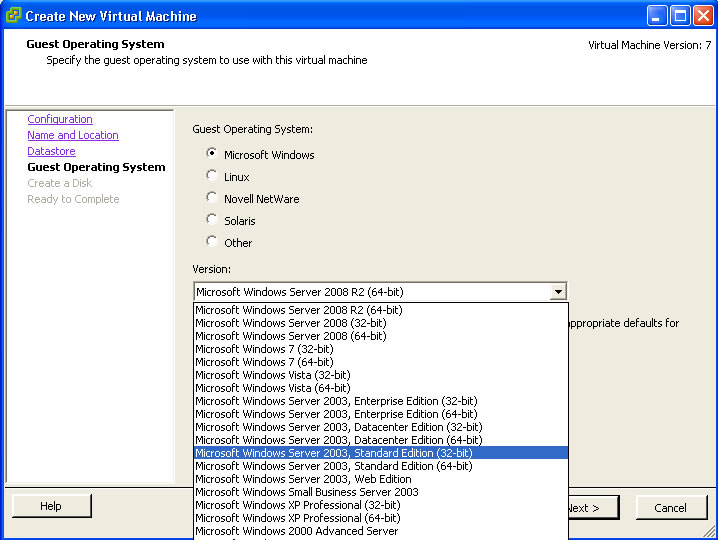
Task: Select the Linux radio button
Action: 212,175
